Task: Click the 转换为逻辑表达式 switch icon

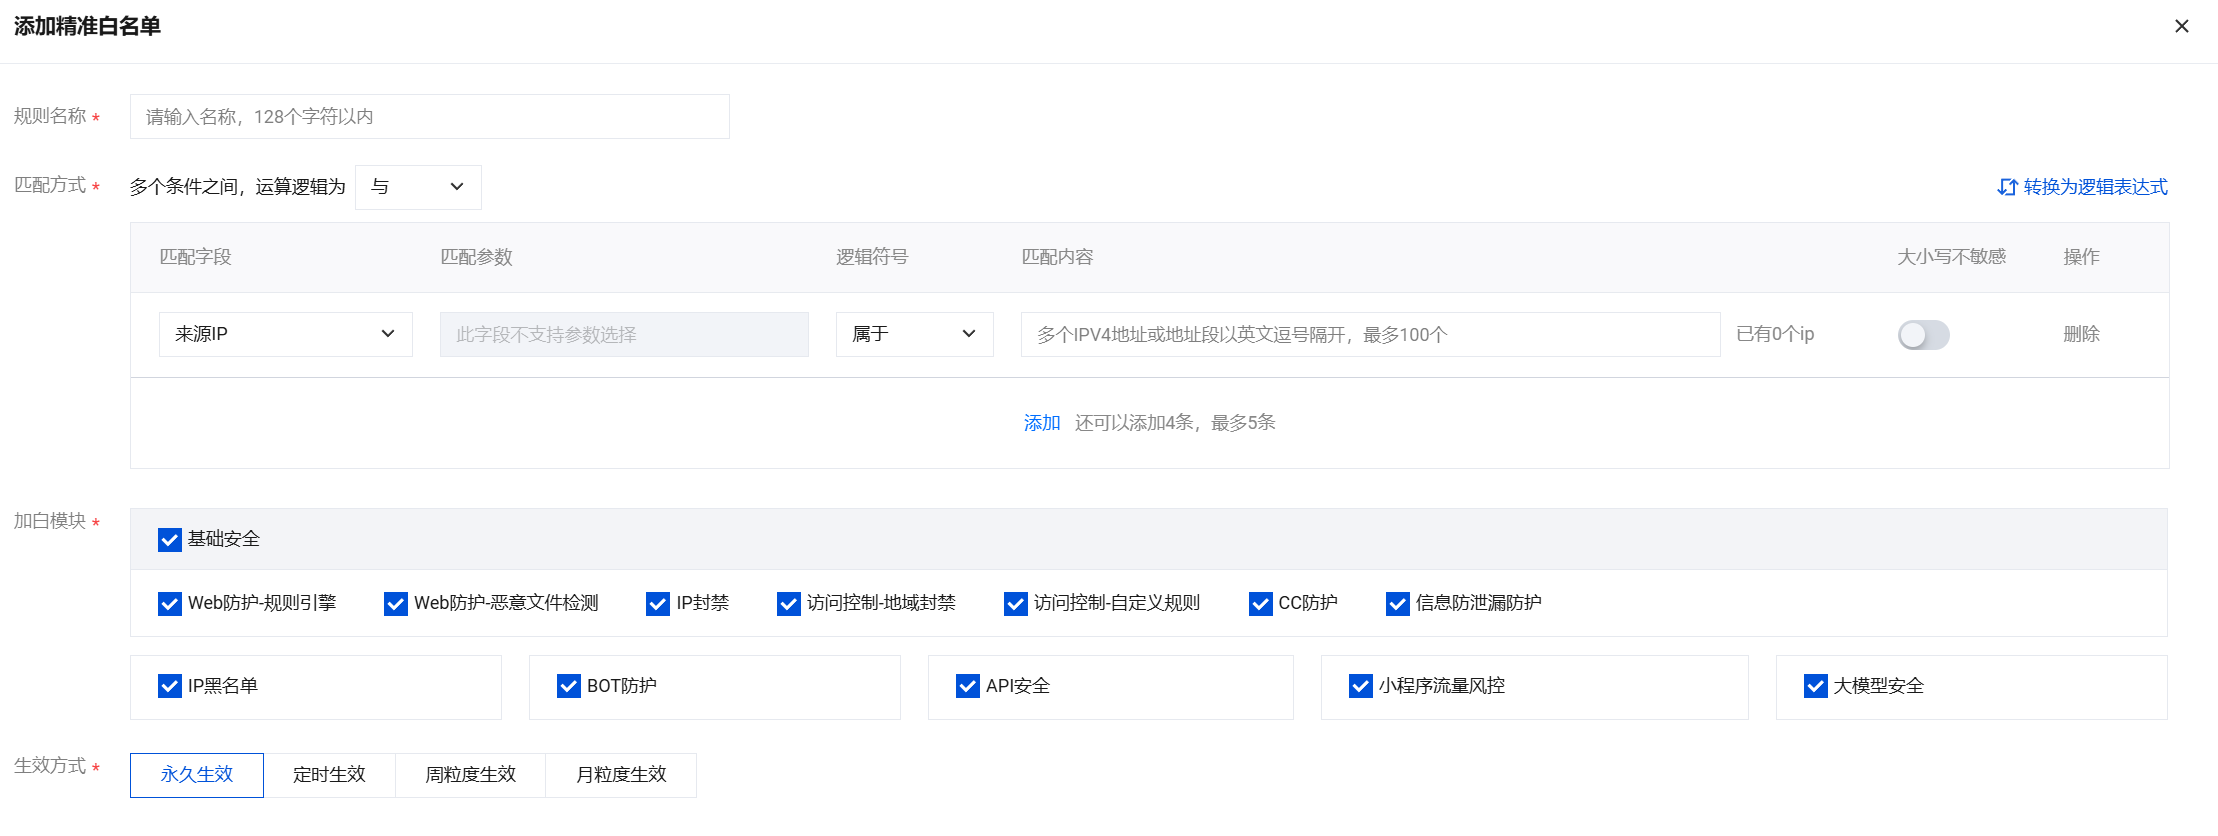Action: (x=2006, y=187)
